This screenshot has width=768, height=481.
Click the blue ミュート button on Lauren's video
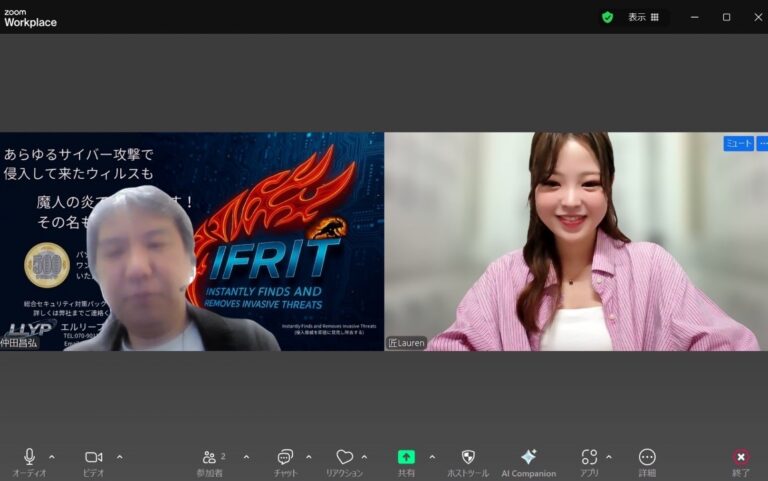[739, 144]
